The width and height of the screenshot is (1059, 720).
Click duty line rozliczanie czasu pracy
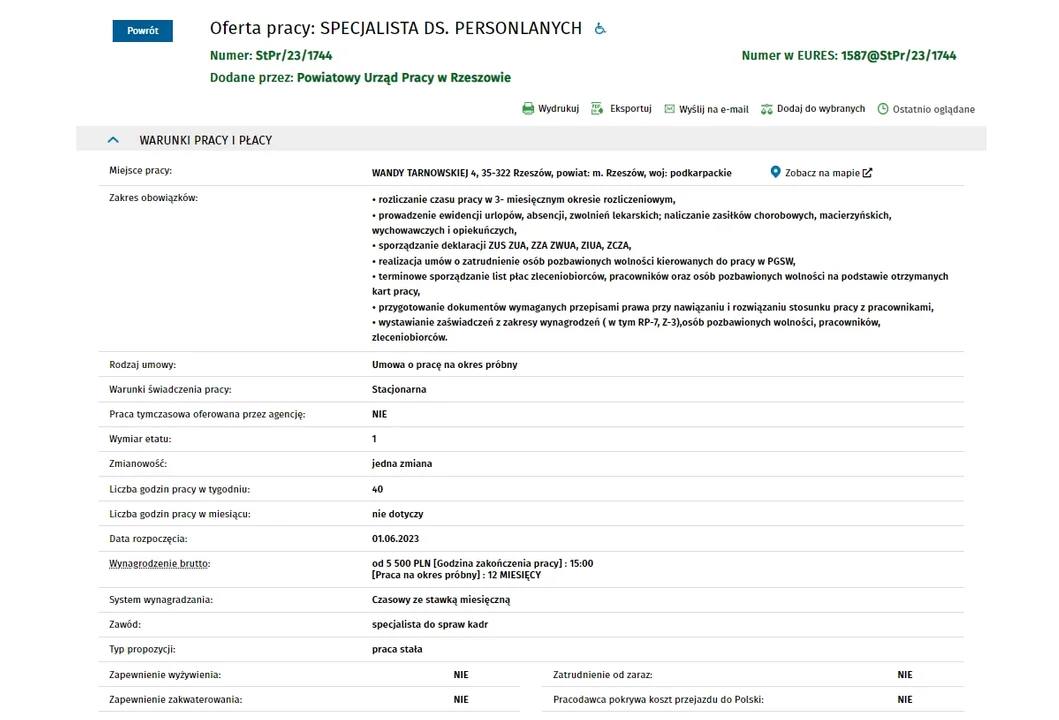[x=523, y=200]
